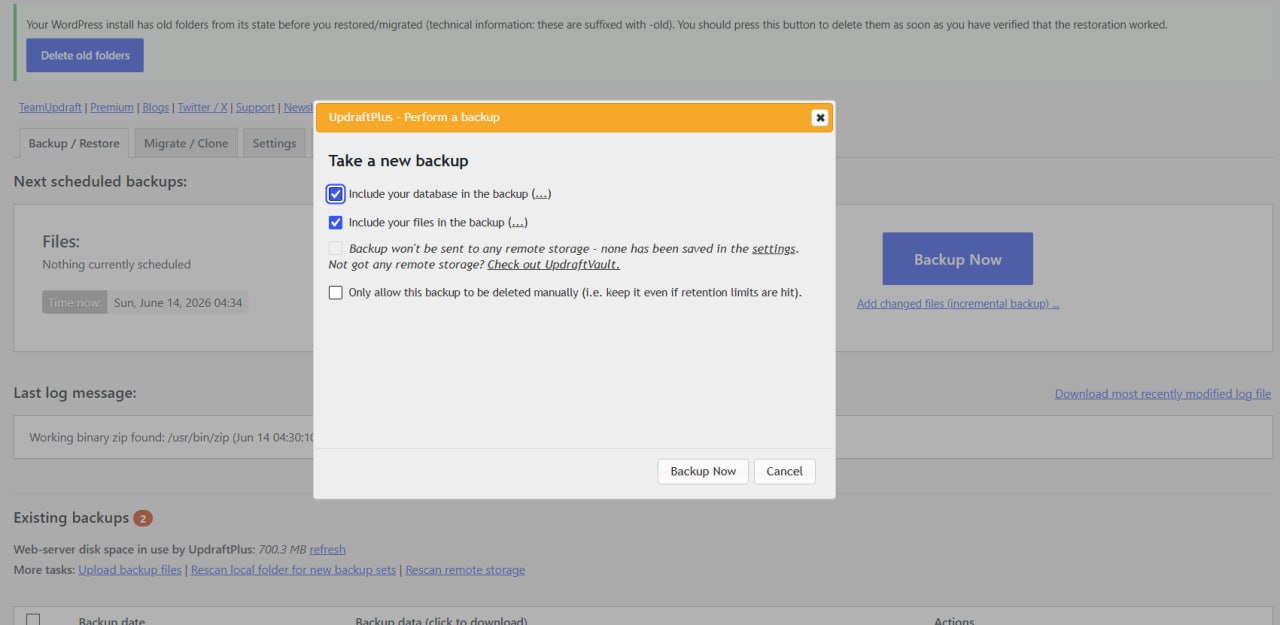Image resolution: width=1280 pixels, height=625 pixels.
Task: Click Cancel in the backup dialog
Action: pyautogui.click(x=784, y=471)
